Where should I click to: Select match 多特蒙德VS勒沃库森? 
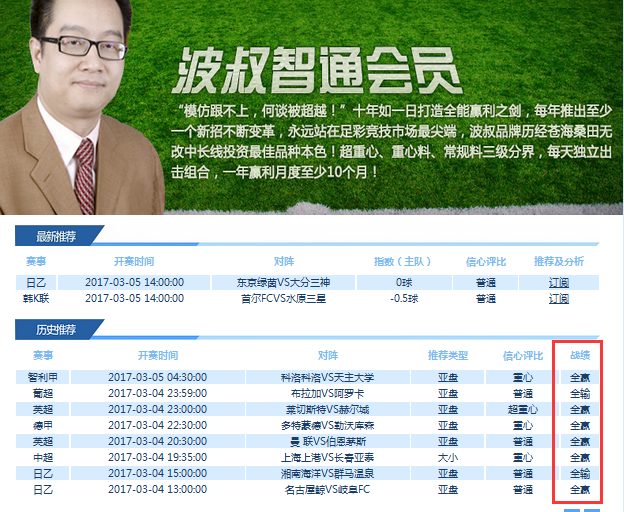(328, 425)
